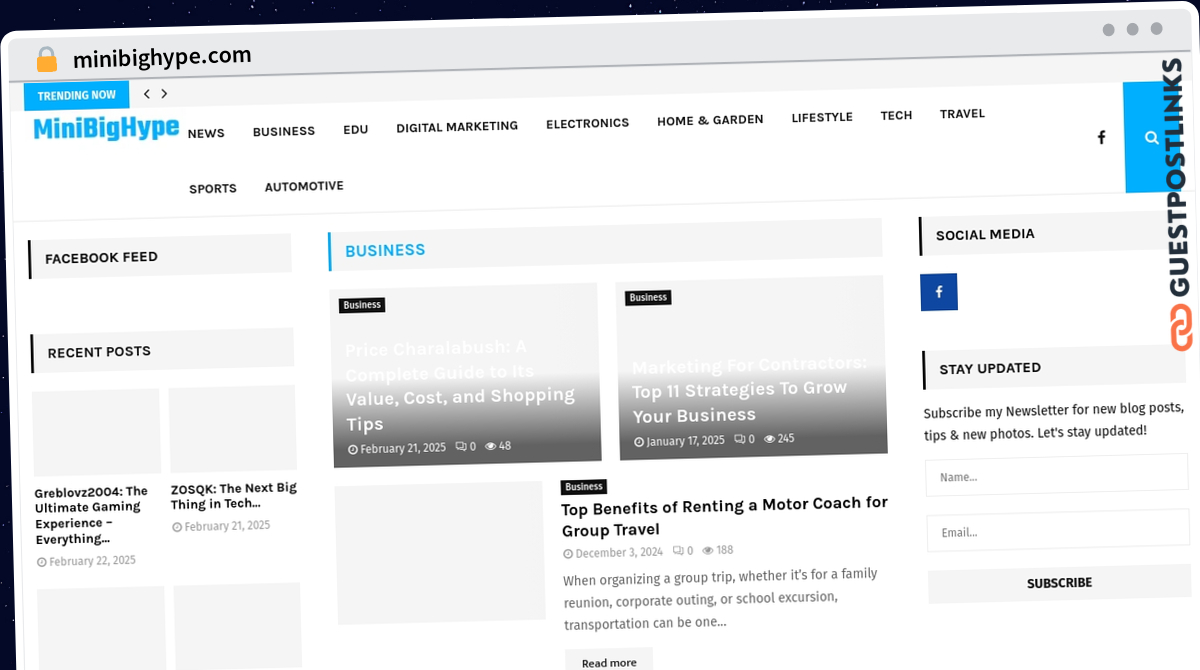This screenshot has height=670, width=1200.
Task: Open the Business menu item
Action: click(x=284, y=131)
